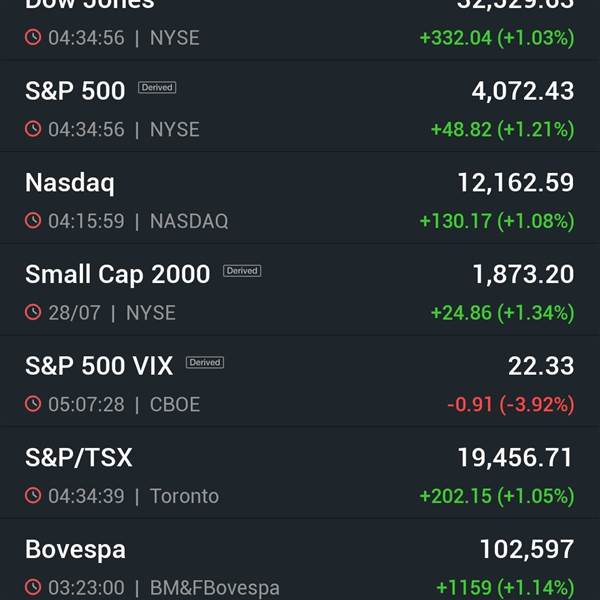
Task: Tap the clock icon under S&P/TSX
Action: pos(33,496)
